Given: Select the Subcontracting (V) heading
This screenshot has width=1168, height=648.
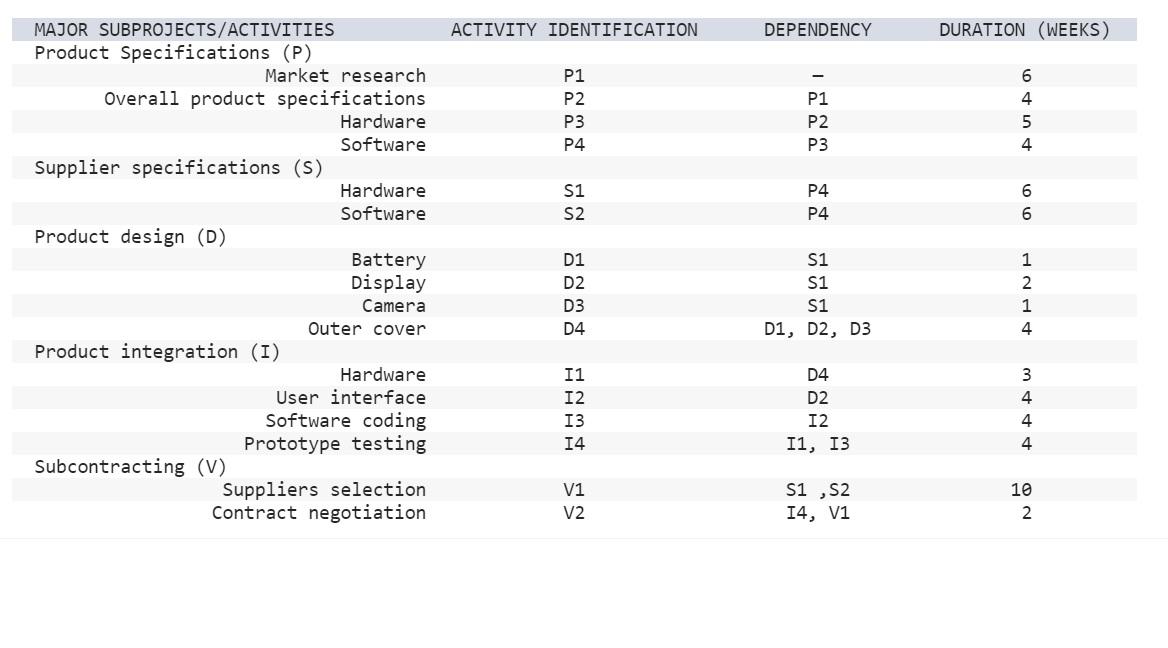Looking at the screenshot, I should click(130, 467).
